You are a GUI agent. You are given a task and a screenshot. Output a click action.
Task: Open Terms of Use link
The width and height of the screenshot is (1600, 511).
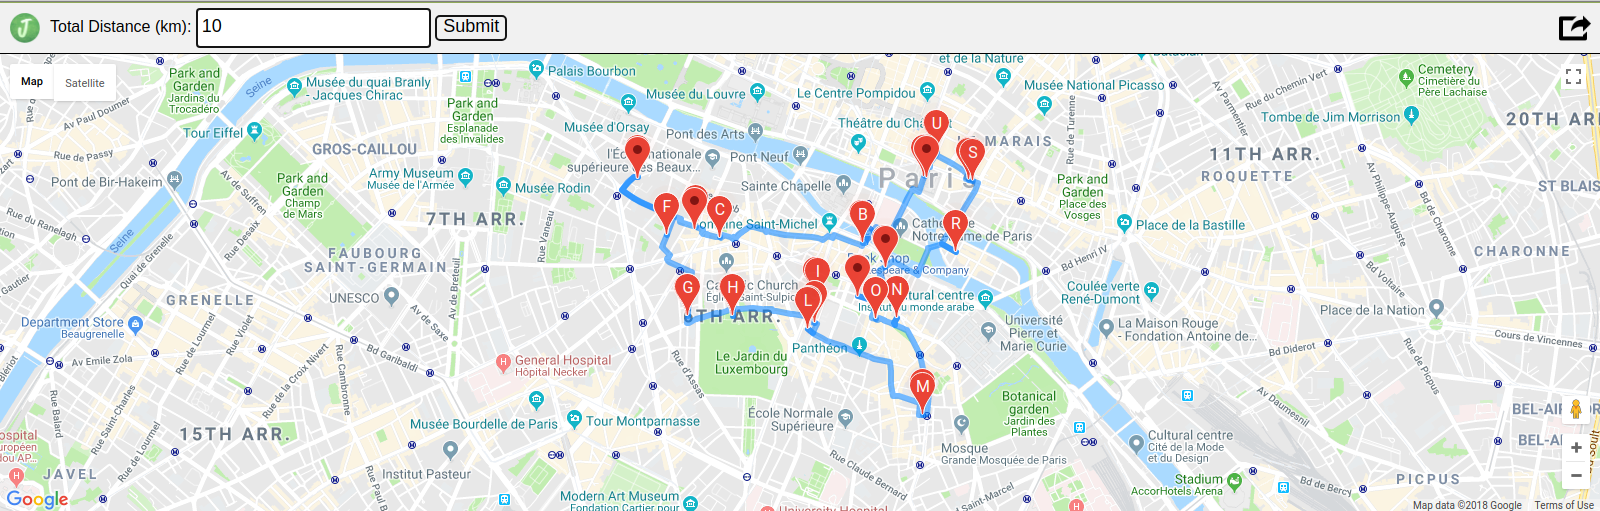coord(1564,505)
